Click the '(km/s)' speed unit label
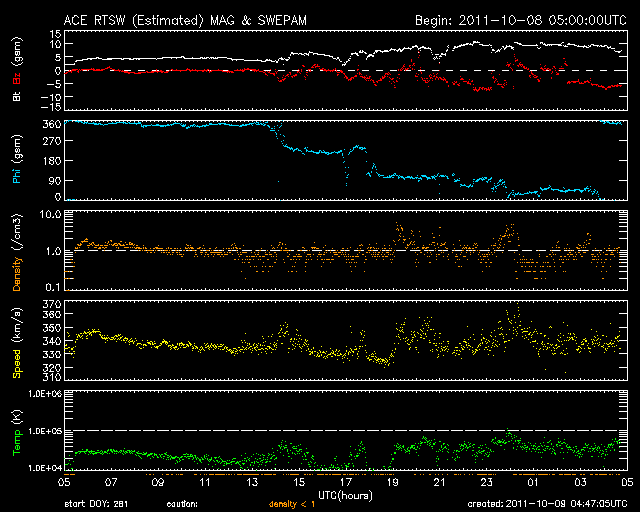 [17, 325]
